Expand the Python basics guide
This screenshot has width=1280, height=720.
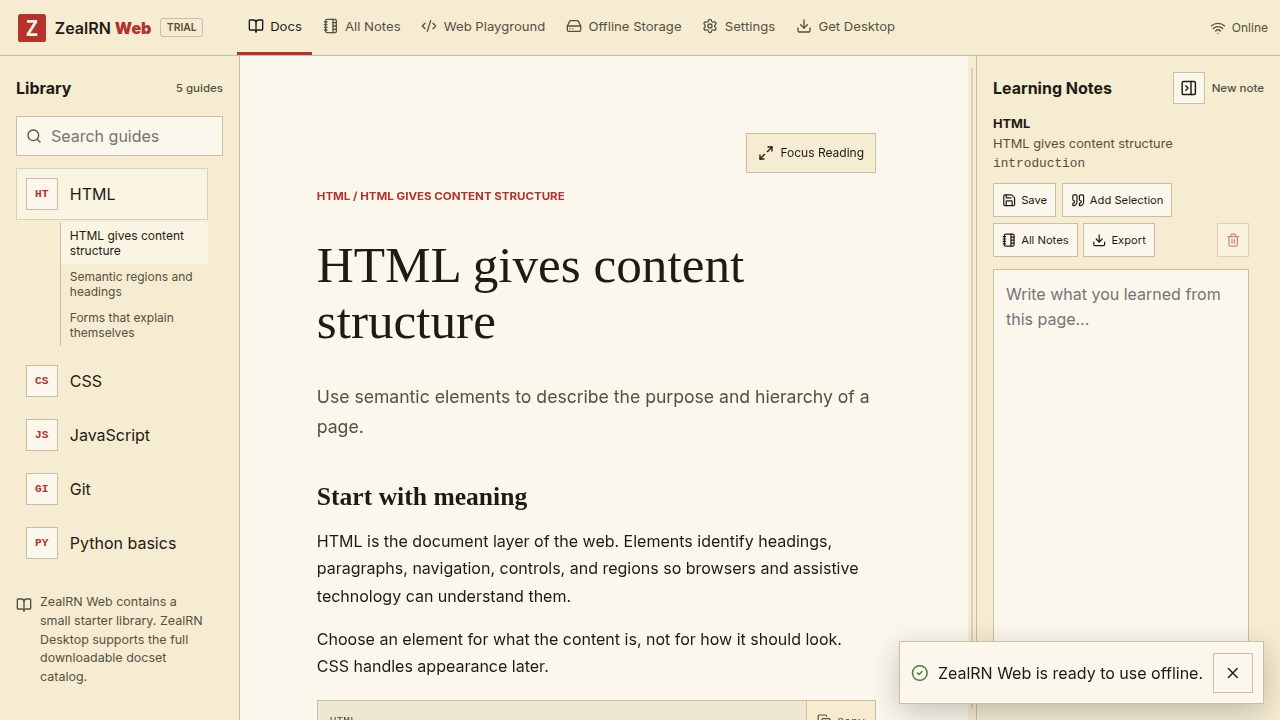112,543
